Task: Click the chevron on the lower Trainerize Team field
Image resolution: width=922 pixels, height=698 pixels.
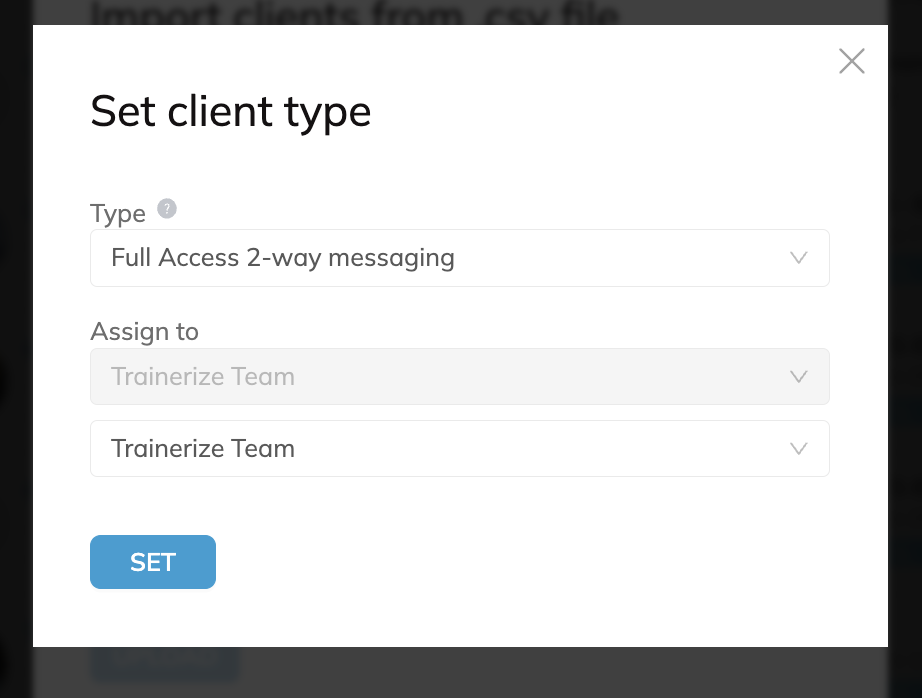Action: (798, 449)
